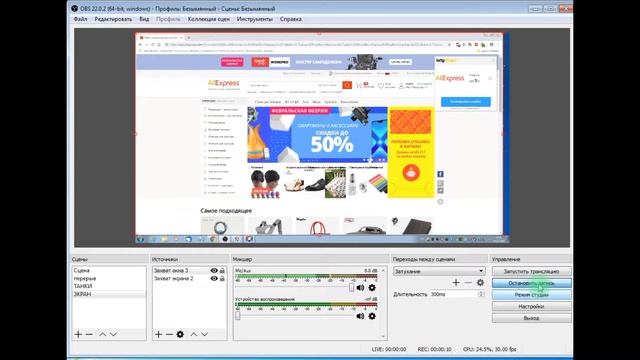Open the Файл menu
640x360 pixels.
click(x=80, y=19)
